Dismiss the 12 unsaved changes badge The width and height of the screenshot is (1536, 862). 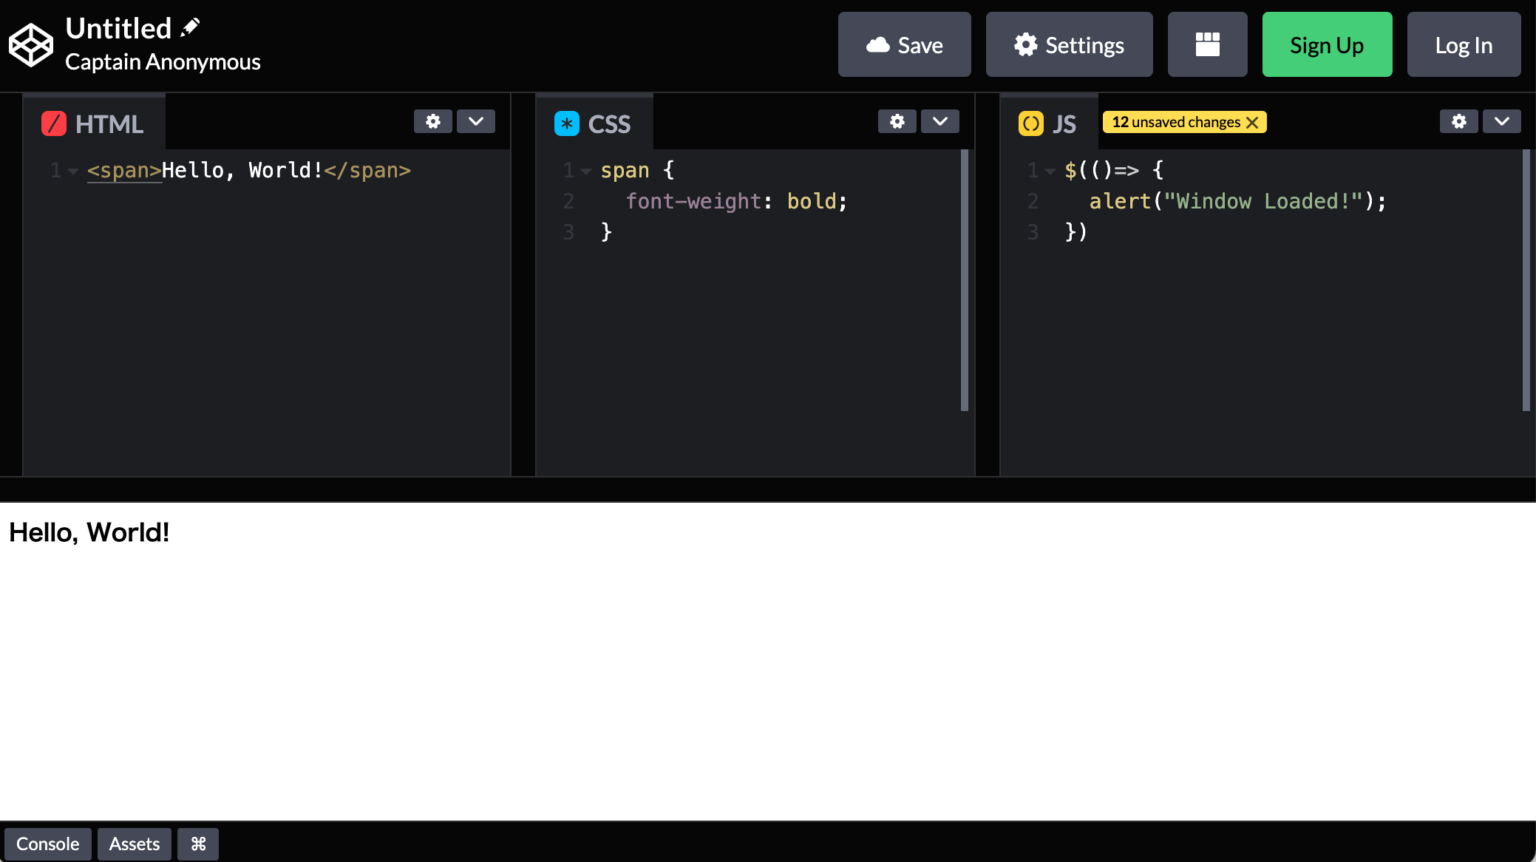1253,121
